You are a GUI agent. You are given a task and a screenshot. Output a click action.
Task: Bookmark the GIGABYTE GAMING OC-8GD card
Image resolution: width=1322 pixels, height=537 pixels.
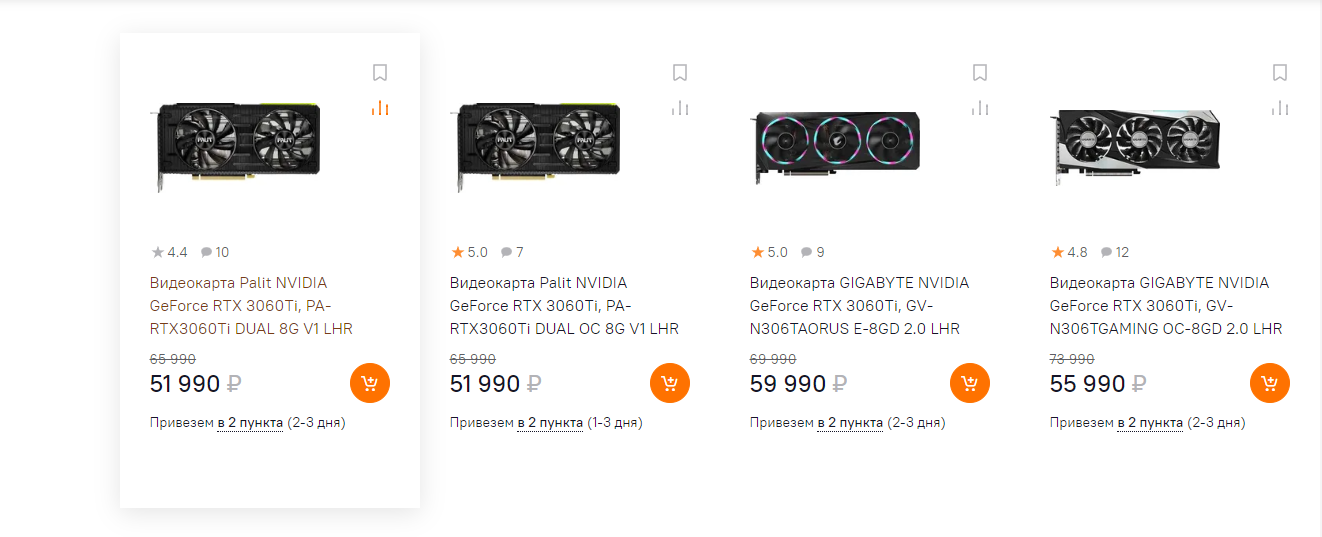1280,72
